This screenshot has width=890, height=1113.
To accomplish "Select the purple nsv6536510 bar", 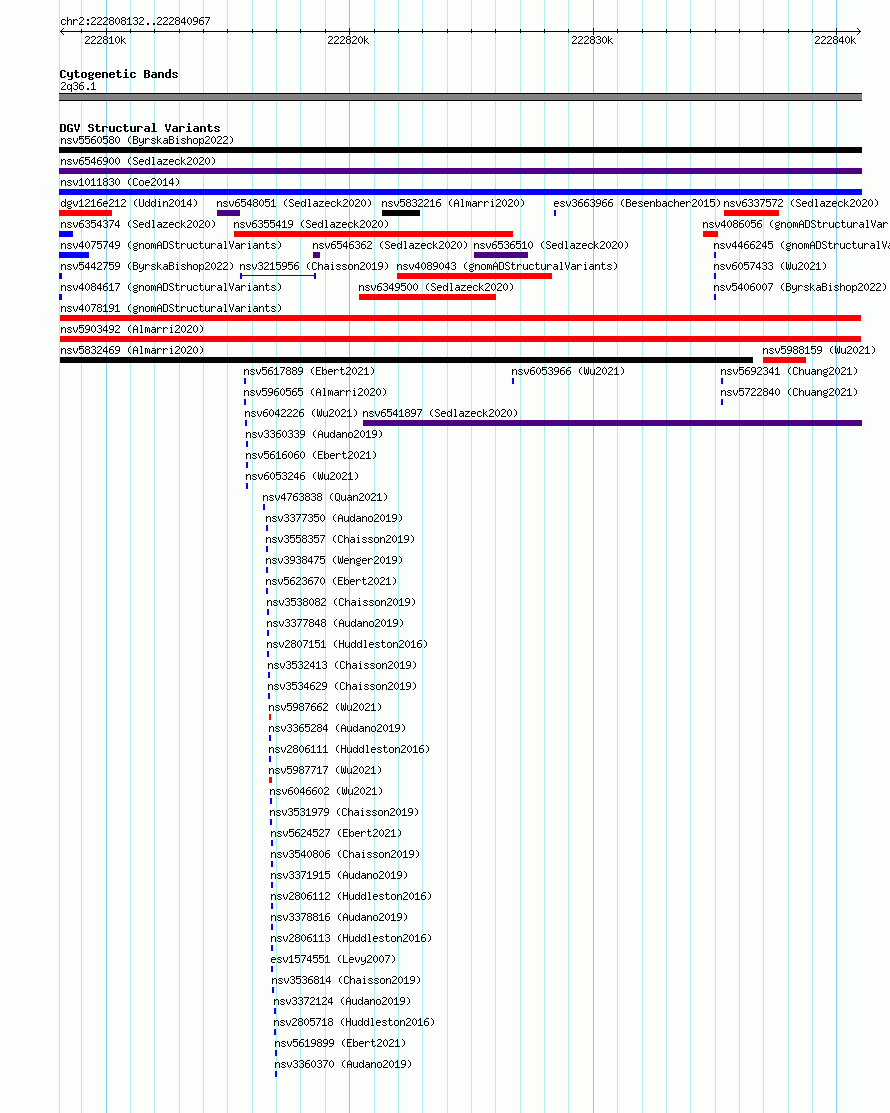I will pos(501,255).
